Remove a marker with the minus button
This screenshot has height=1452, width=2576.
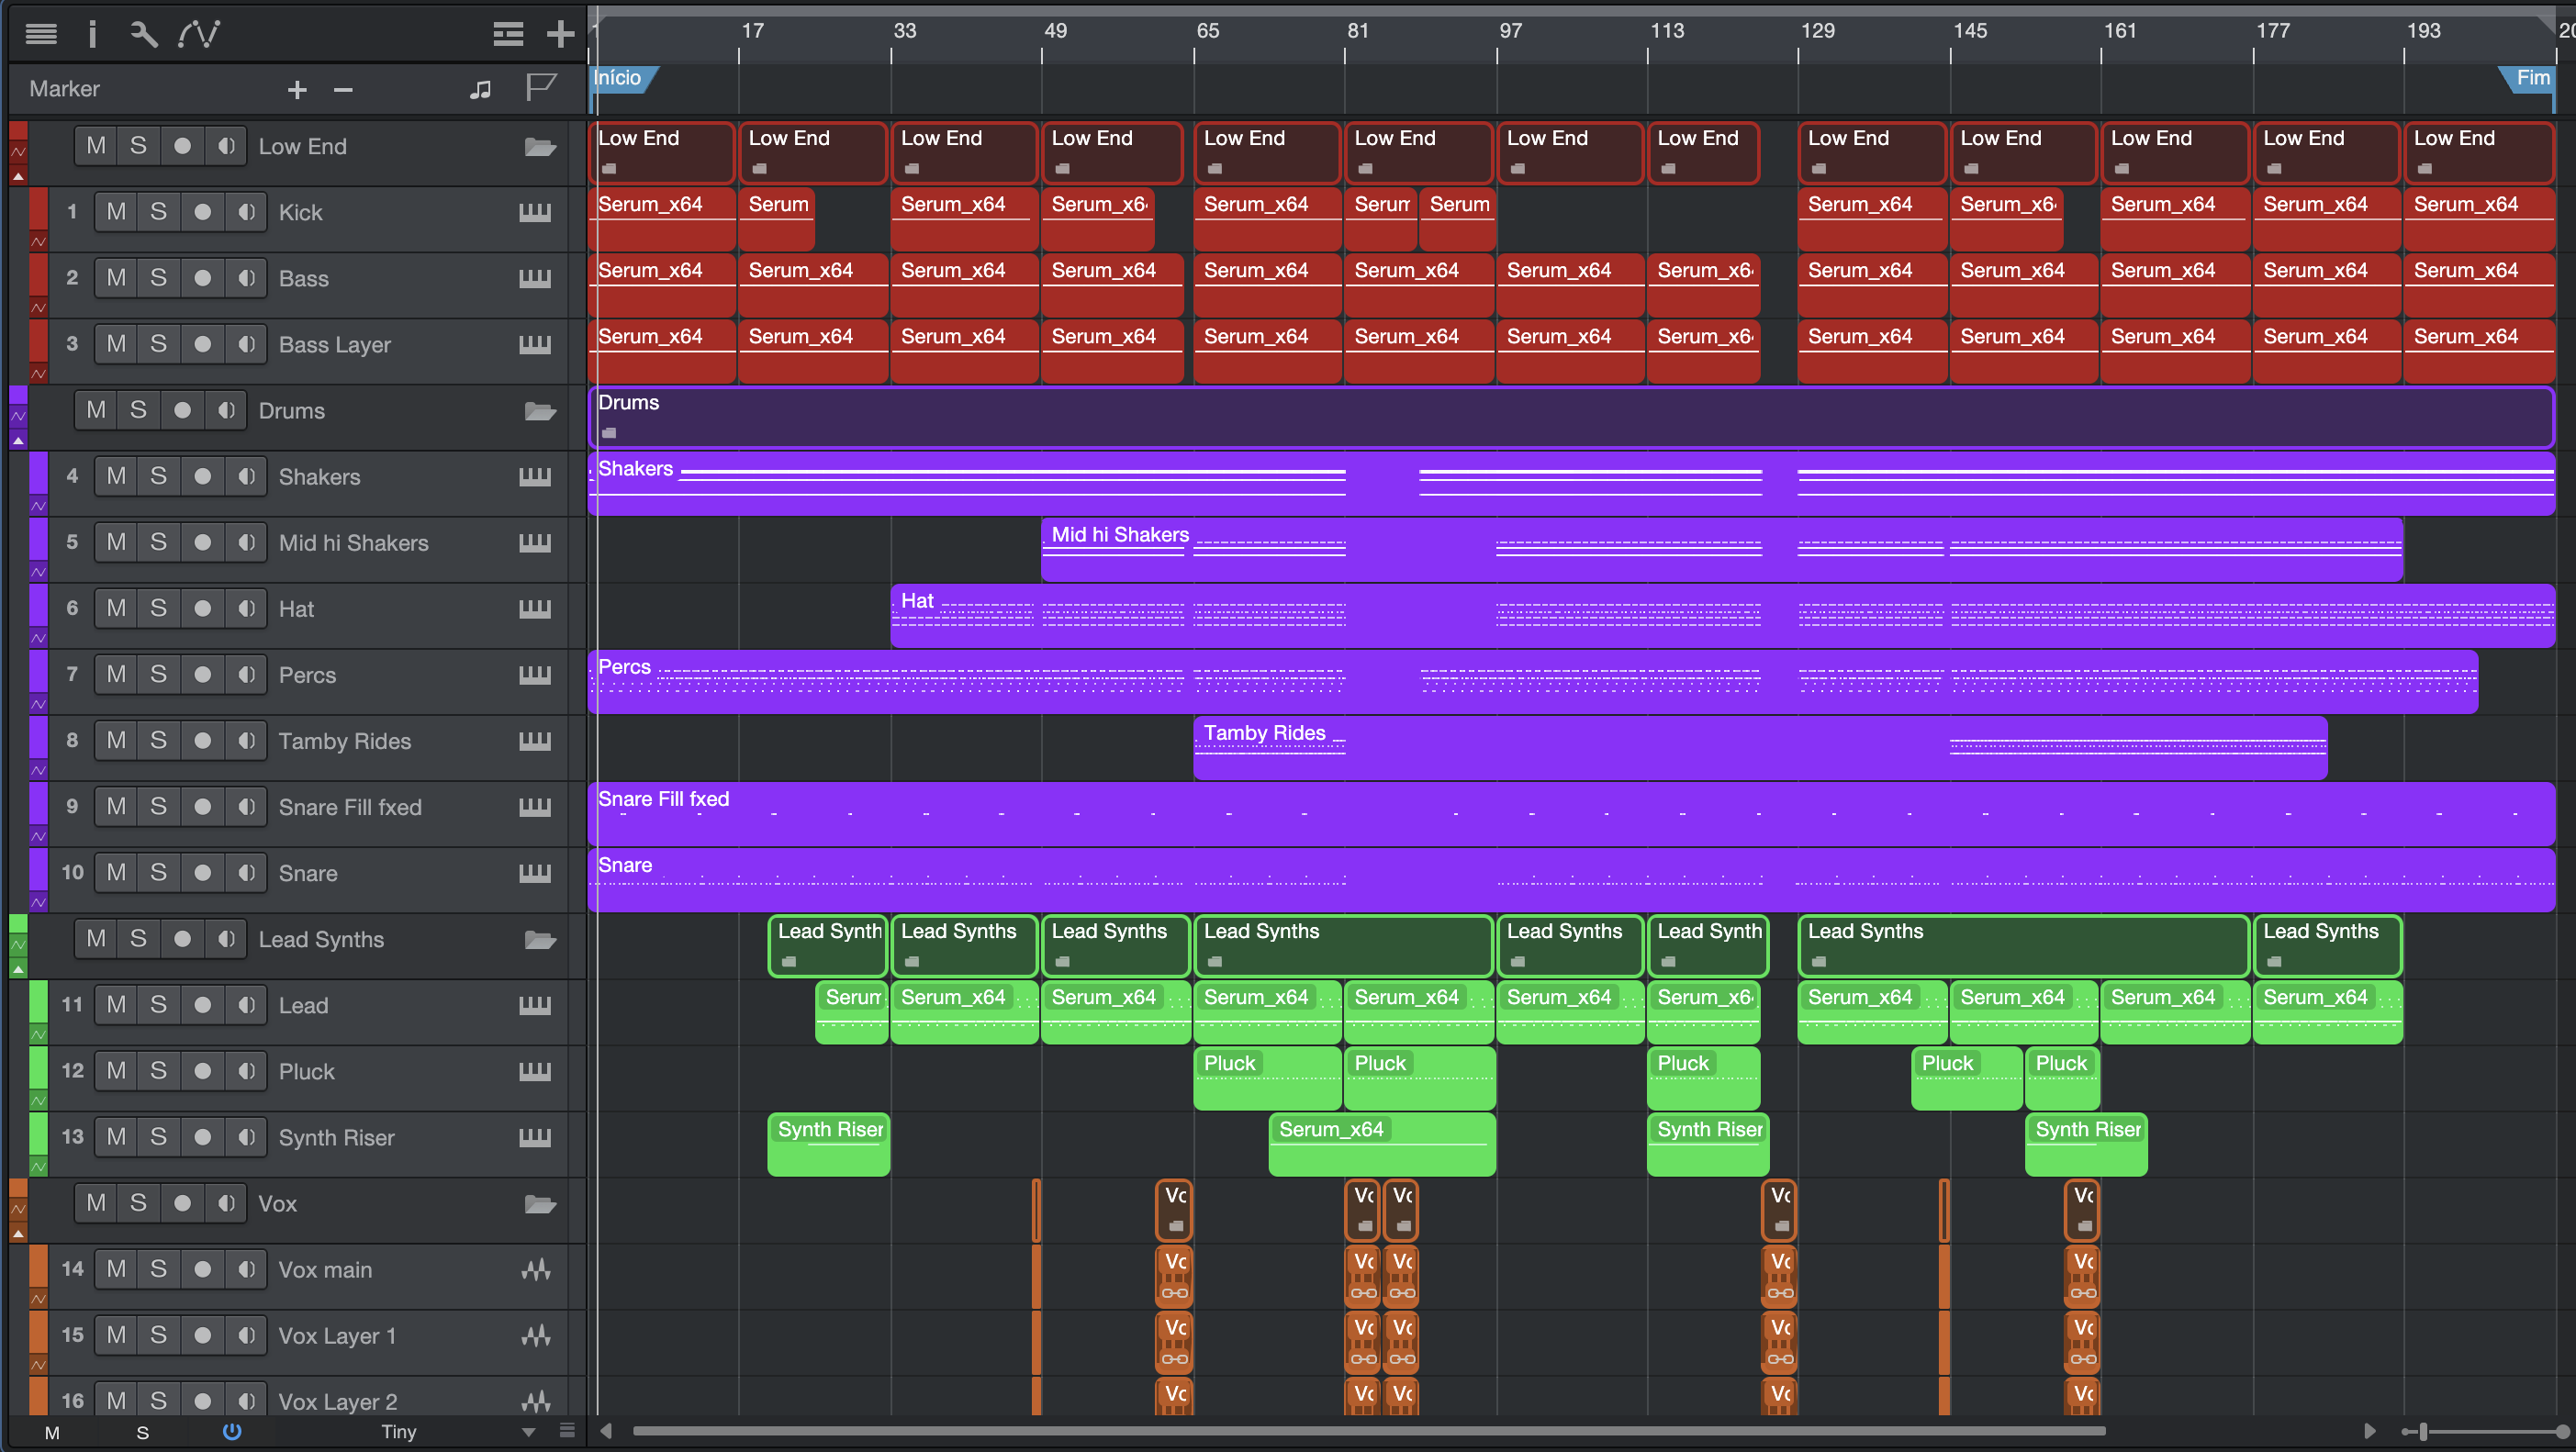pos(343,90)
